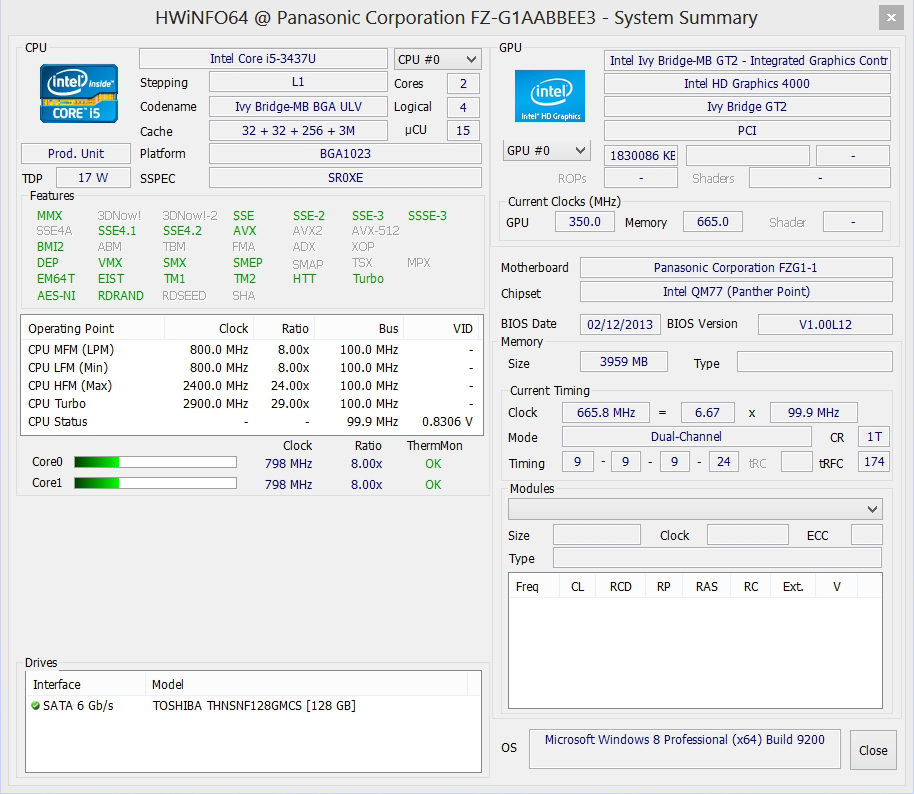Click the Freq column header in modules table
Viewport: 914px width, 794px height.
pos(528,587)
